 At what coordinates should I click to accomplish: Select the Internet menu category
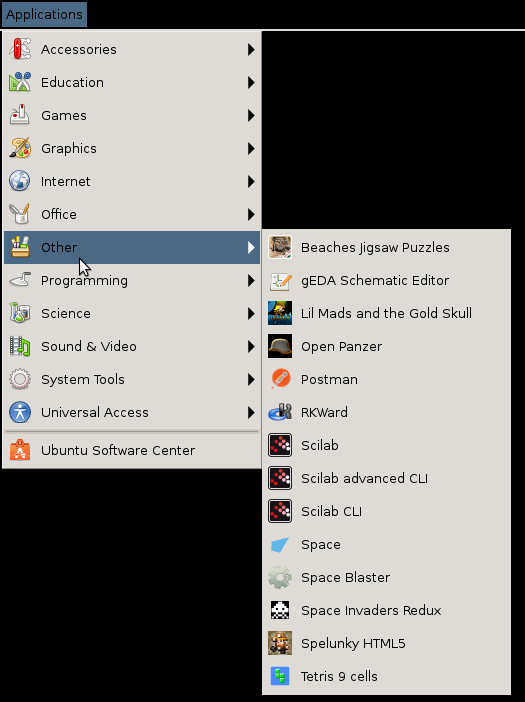click(x=132, y=181)
